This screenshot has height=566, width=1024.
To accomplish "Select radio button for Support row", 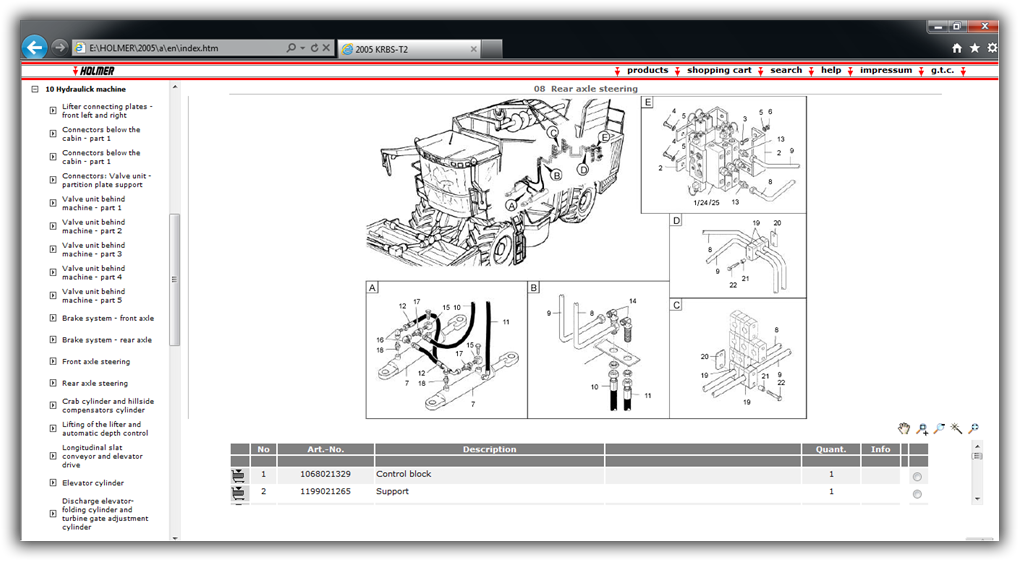I will pos(917,494).
